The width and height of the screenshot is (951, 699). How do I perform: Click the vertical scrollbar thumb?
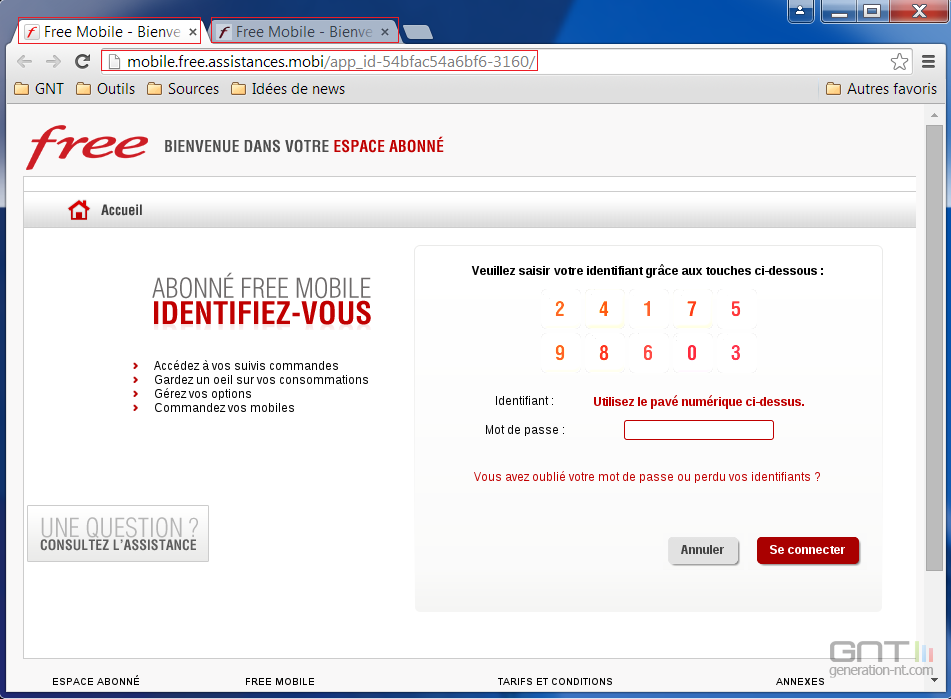click(934, 347)
